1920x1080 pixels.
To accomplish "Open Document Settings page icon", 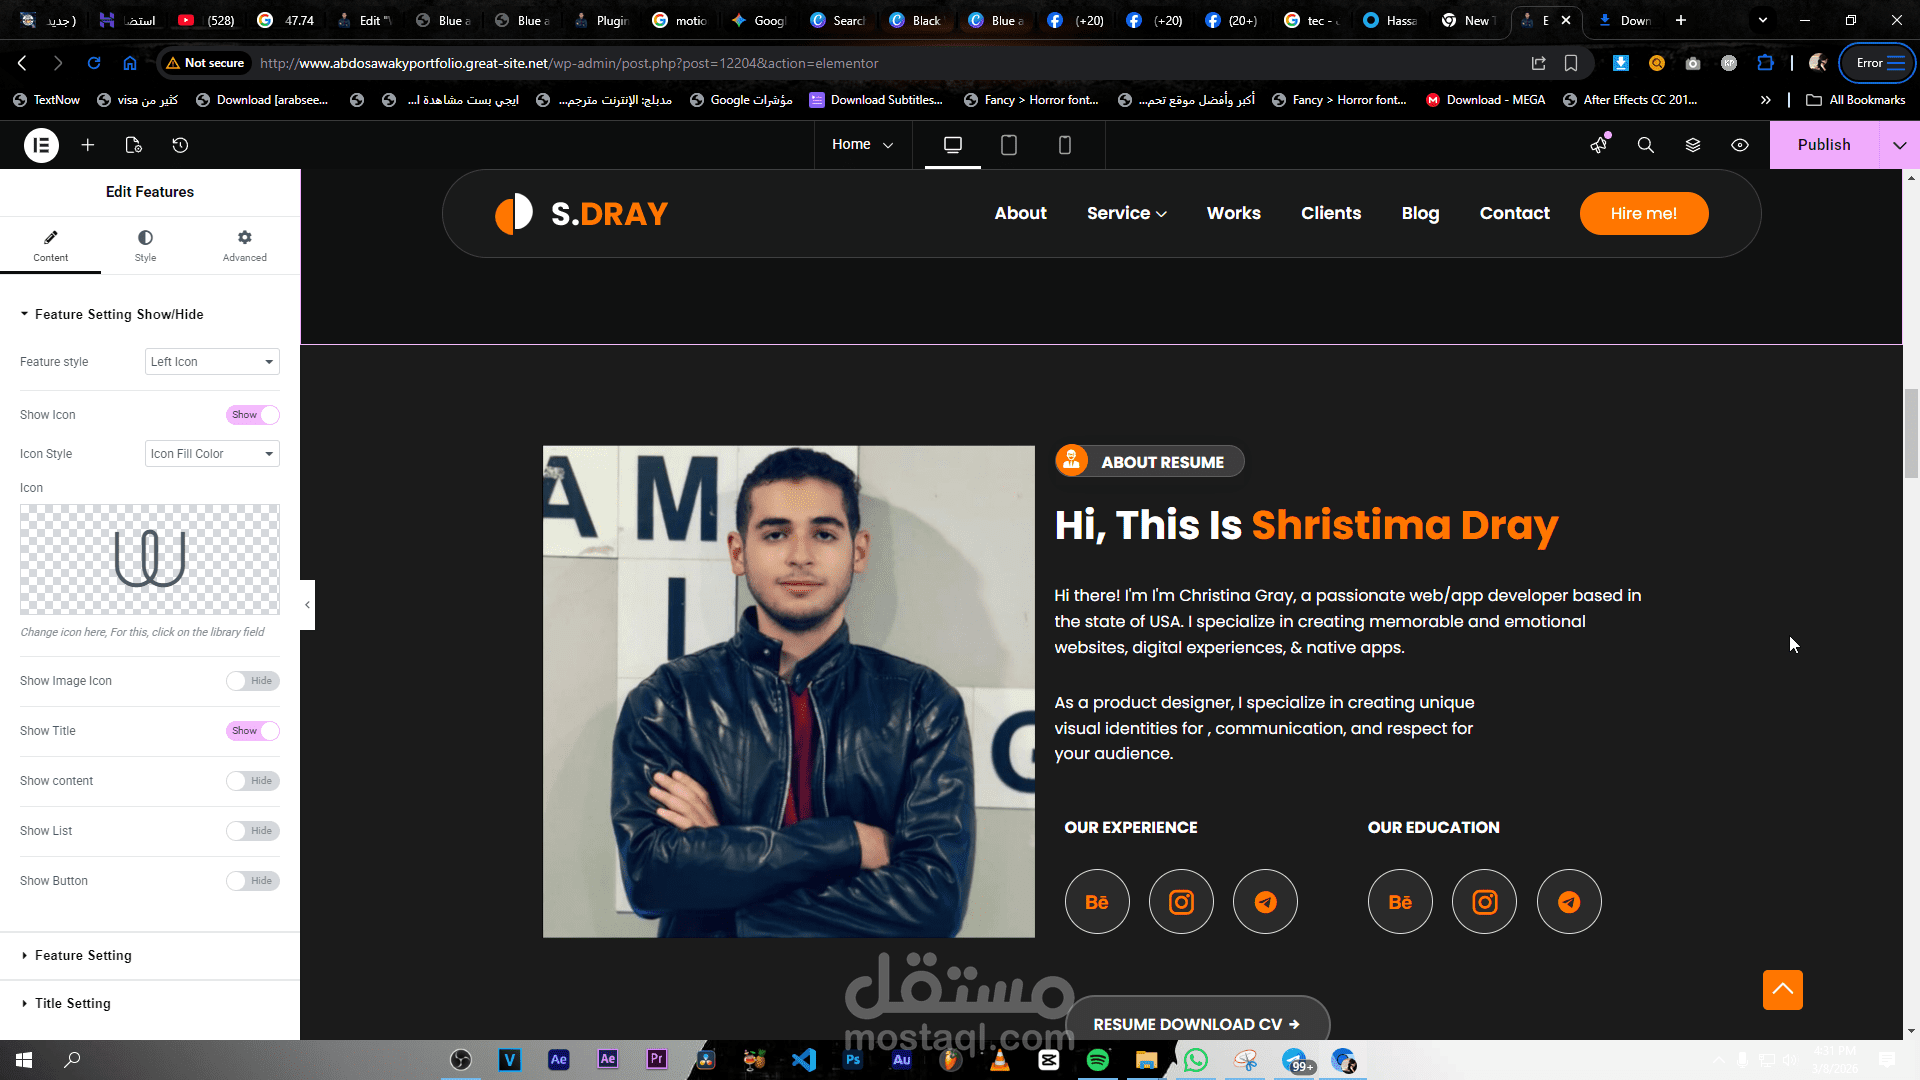I will [133, 145].
